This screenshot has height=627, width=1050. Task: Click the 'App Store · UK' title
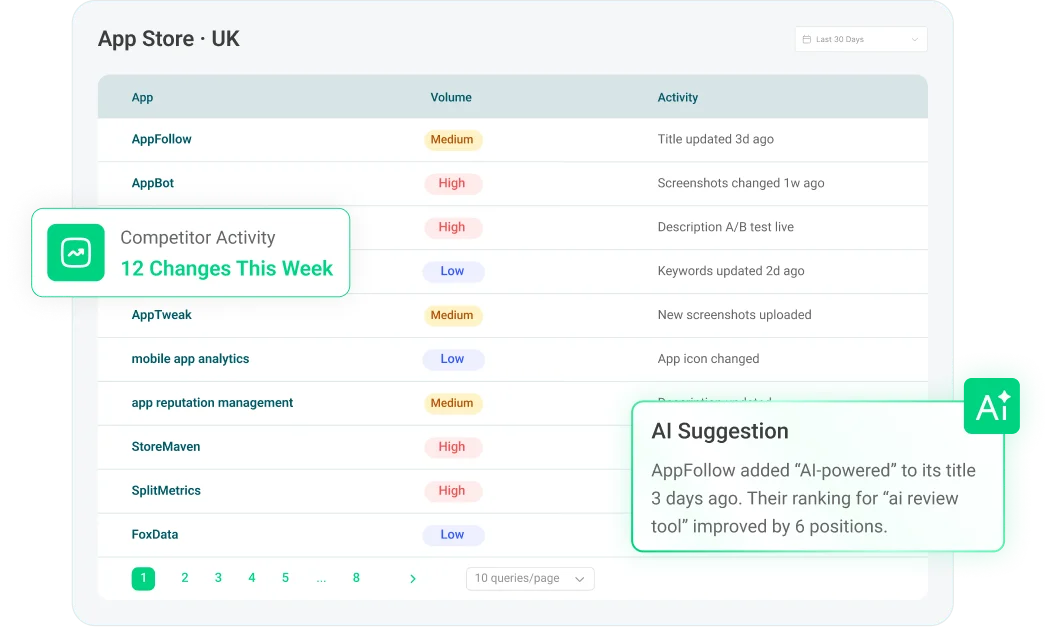pos(169,39)
